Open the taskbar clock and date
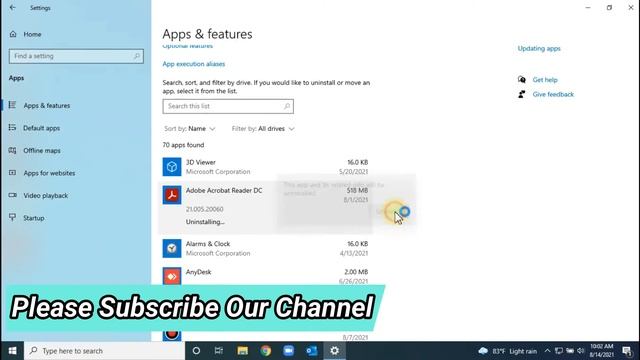This screenshot has height=360, width=640. pyautogui.click(x=602, y=351)
